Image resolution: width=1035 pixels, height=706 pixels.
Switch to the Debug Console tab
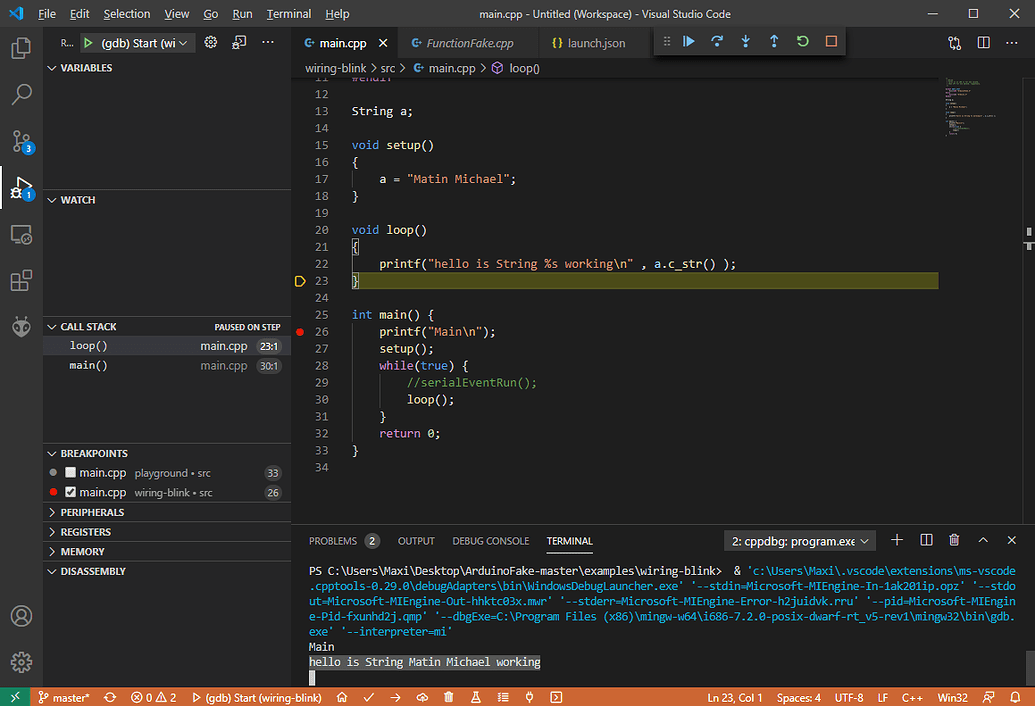[490, 541]
